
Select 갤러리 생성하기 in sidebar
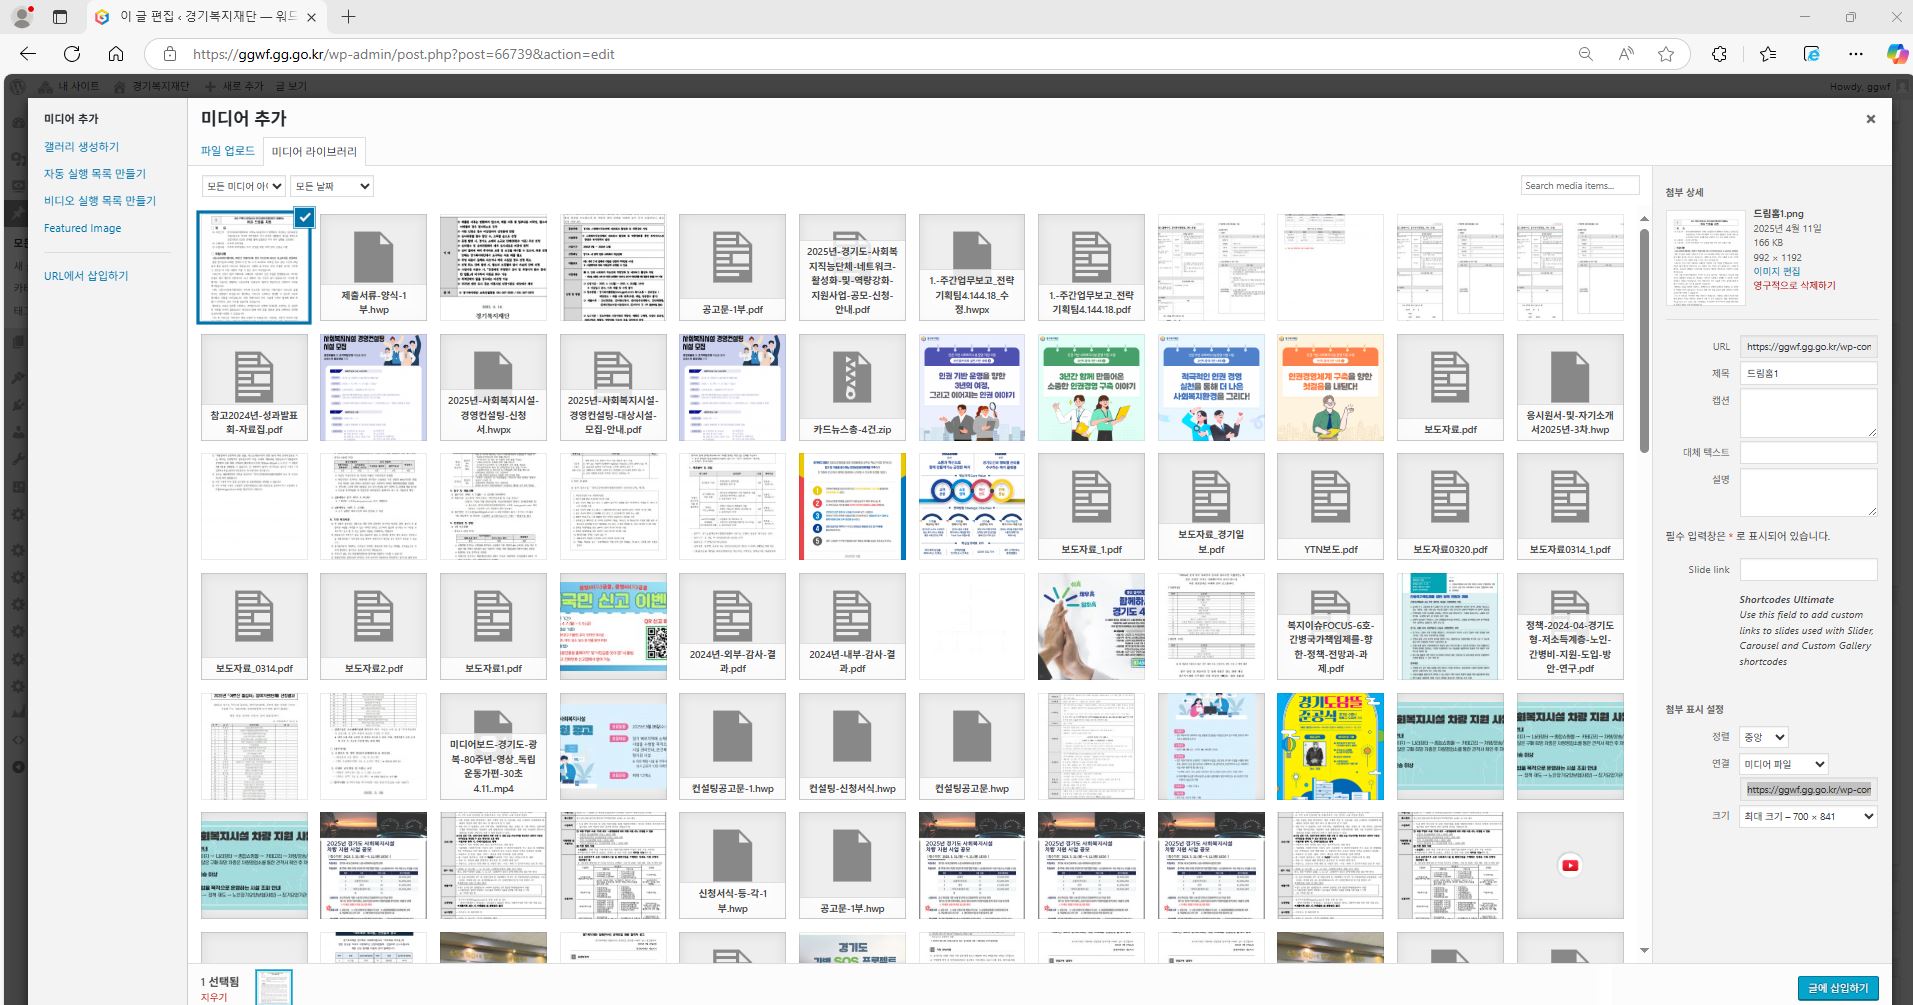[81, 146]
